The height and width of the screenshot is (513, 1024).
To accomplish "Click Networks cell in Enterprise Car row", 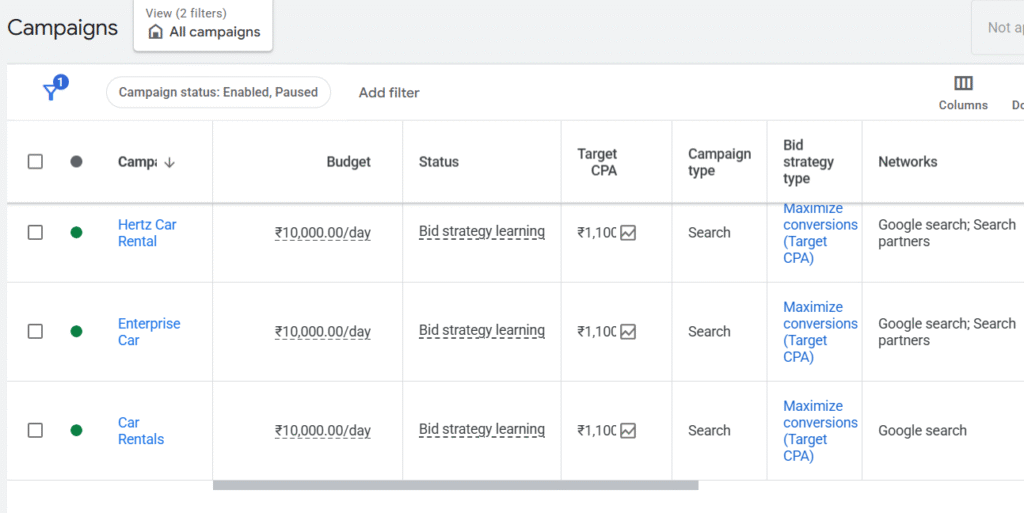I will tap(946, 332).
